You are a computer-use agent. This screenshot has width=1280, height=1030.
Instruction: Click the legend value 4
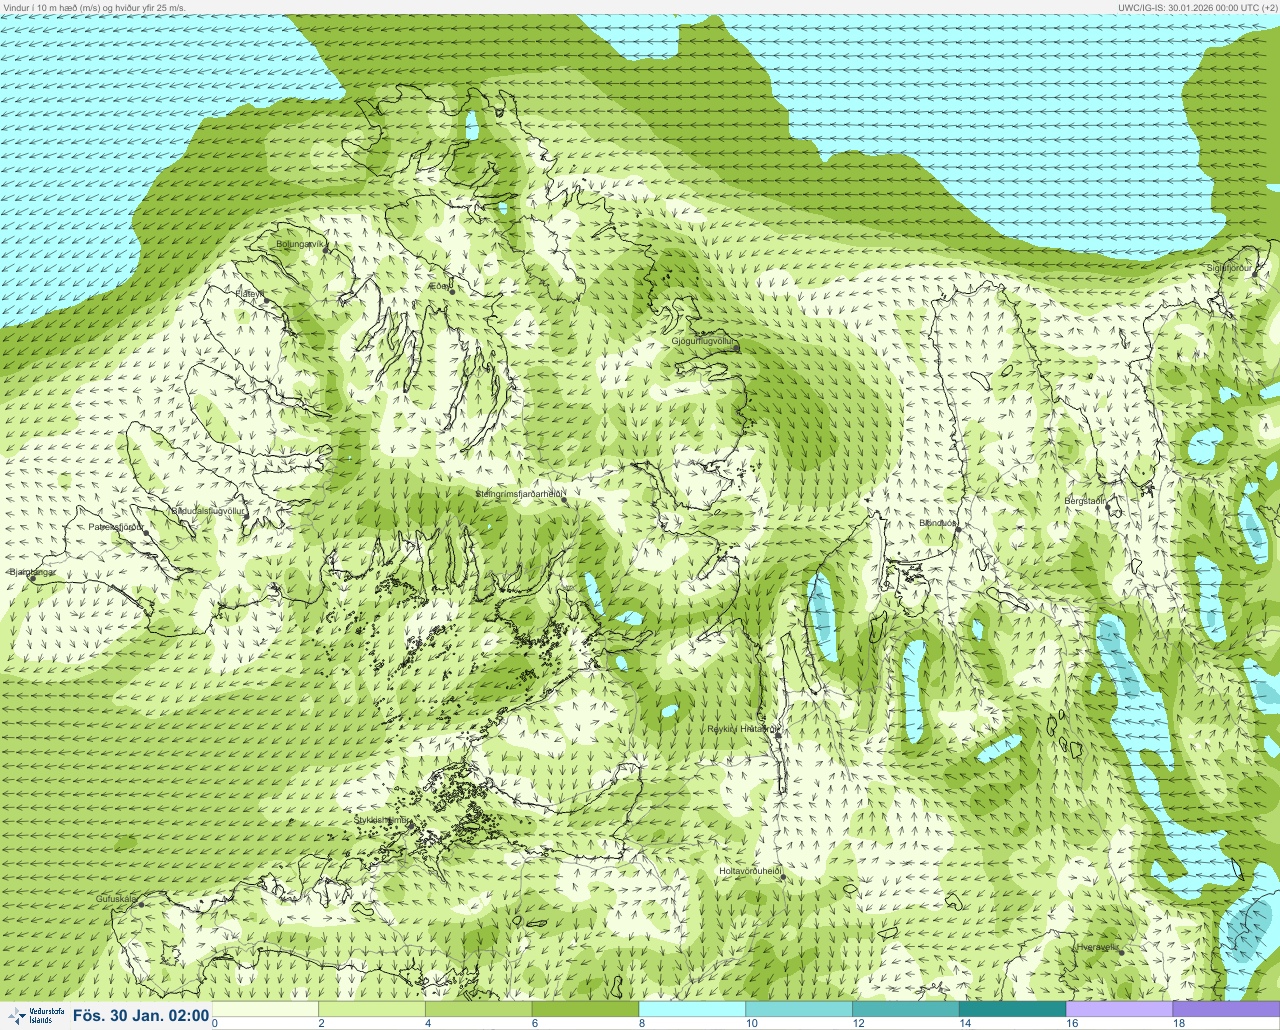click(428, 1023)
